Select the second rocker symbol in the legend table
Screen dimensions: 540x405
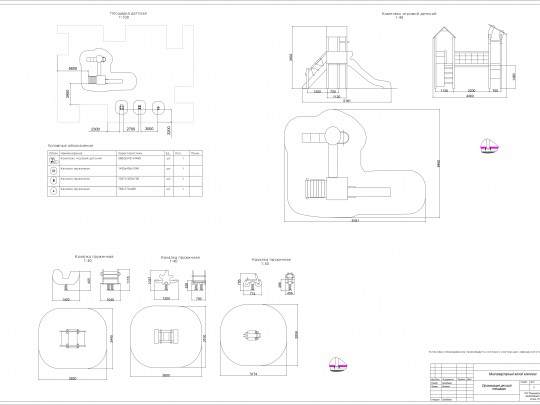53,170
